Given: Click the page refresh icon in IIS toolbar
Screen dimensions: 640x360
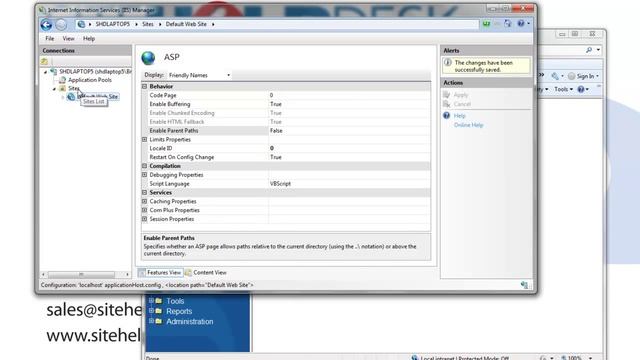Looking at the screenshot, I should pyautogui.click(x=507, y=24).
